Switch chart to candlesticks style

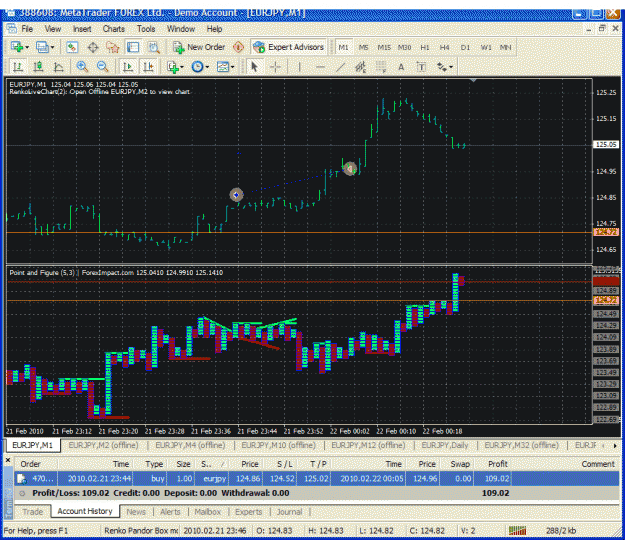(x=38, y=67)
